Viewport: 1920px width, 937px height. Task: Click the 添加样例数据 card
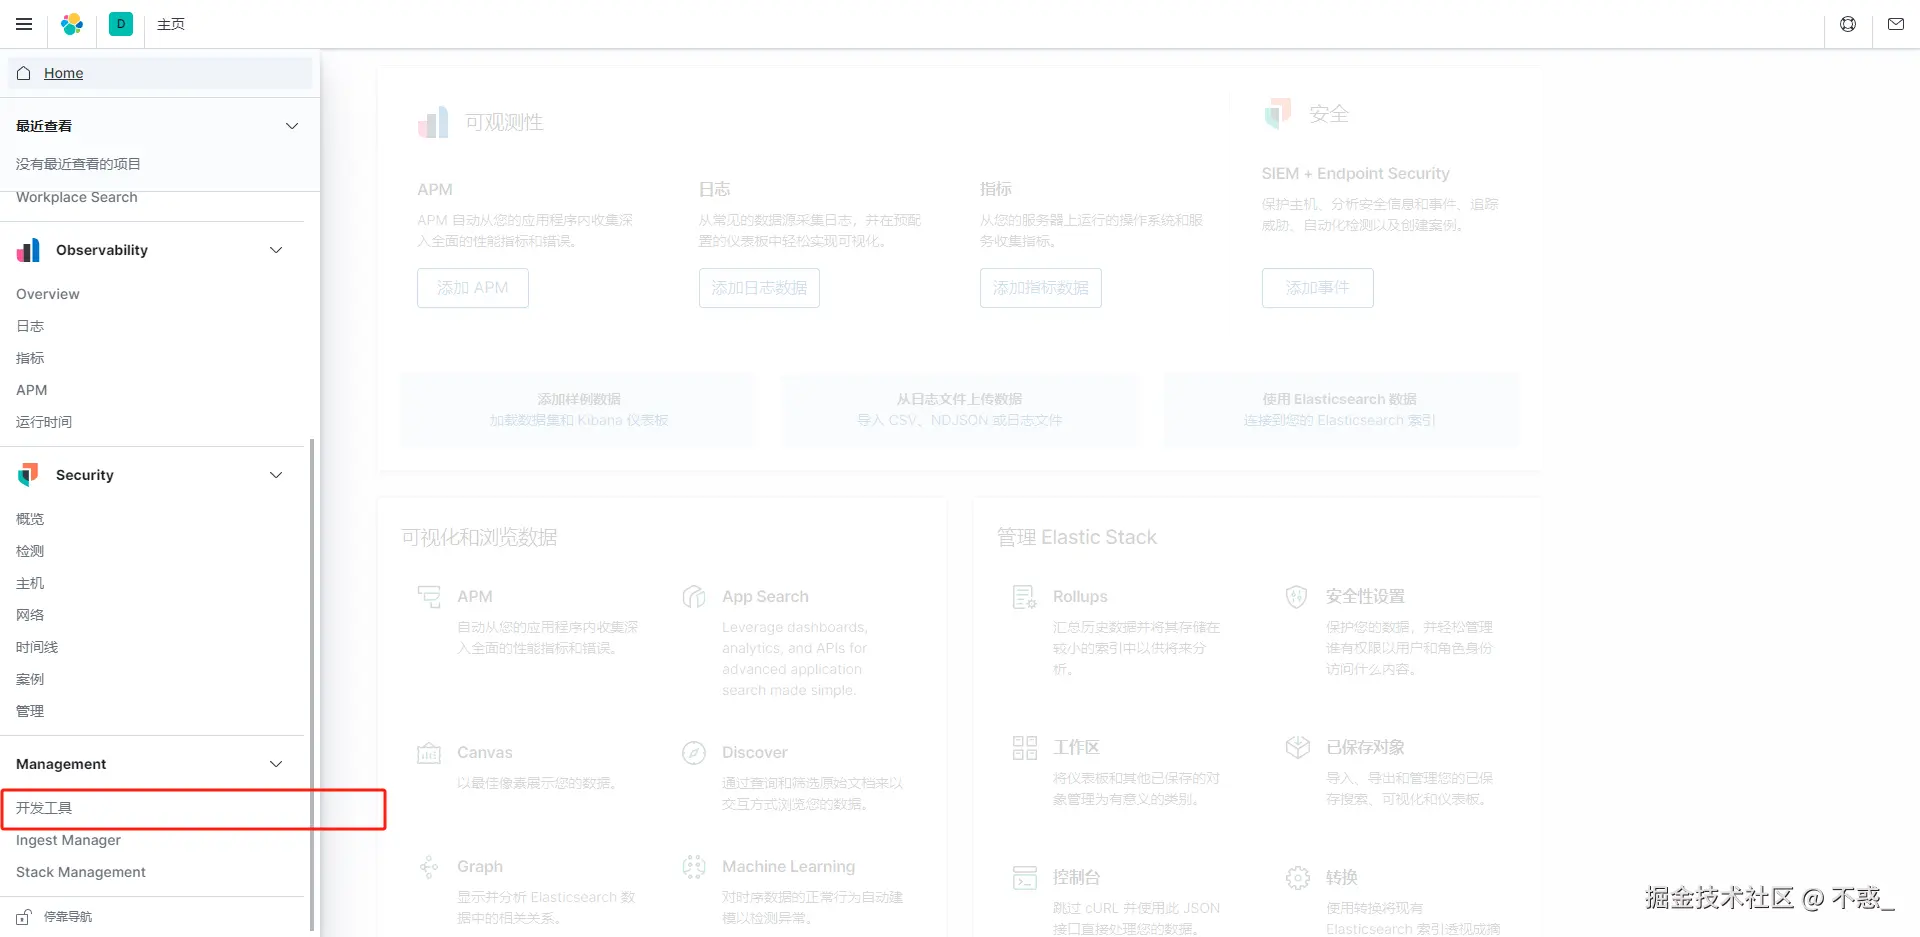(578, 410)
